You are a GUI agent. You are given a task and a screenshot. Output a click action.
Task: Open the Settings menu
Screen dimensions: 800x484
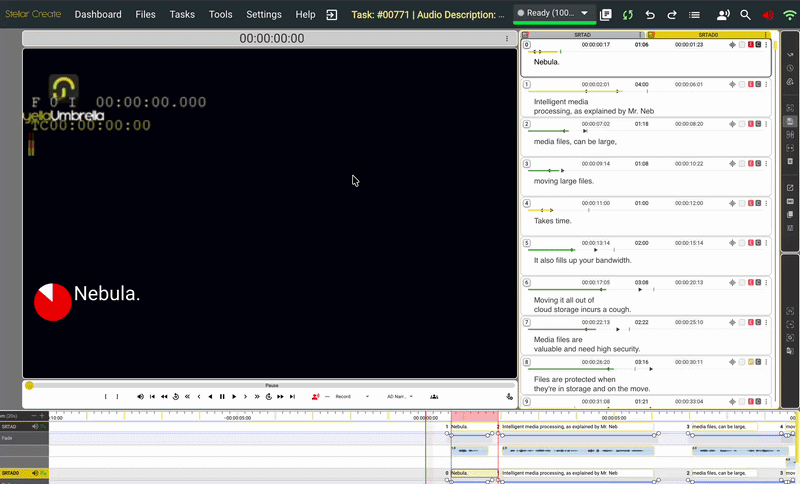[264, 15]
